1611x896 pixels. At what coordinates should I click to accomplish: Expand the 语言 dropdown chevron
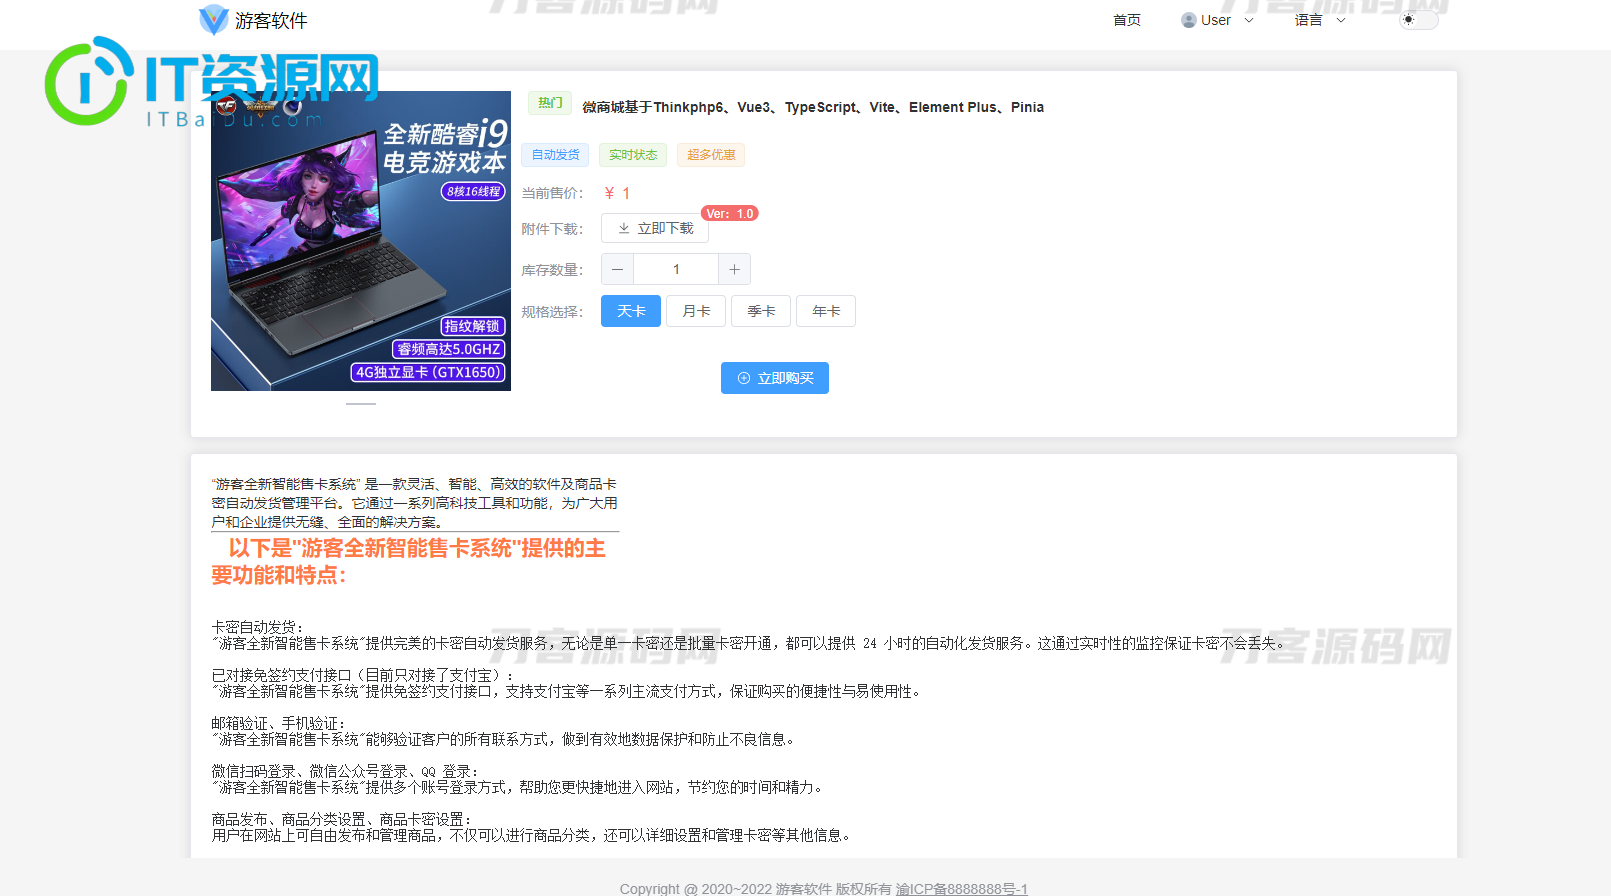point(1341,20)
